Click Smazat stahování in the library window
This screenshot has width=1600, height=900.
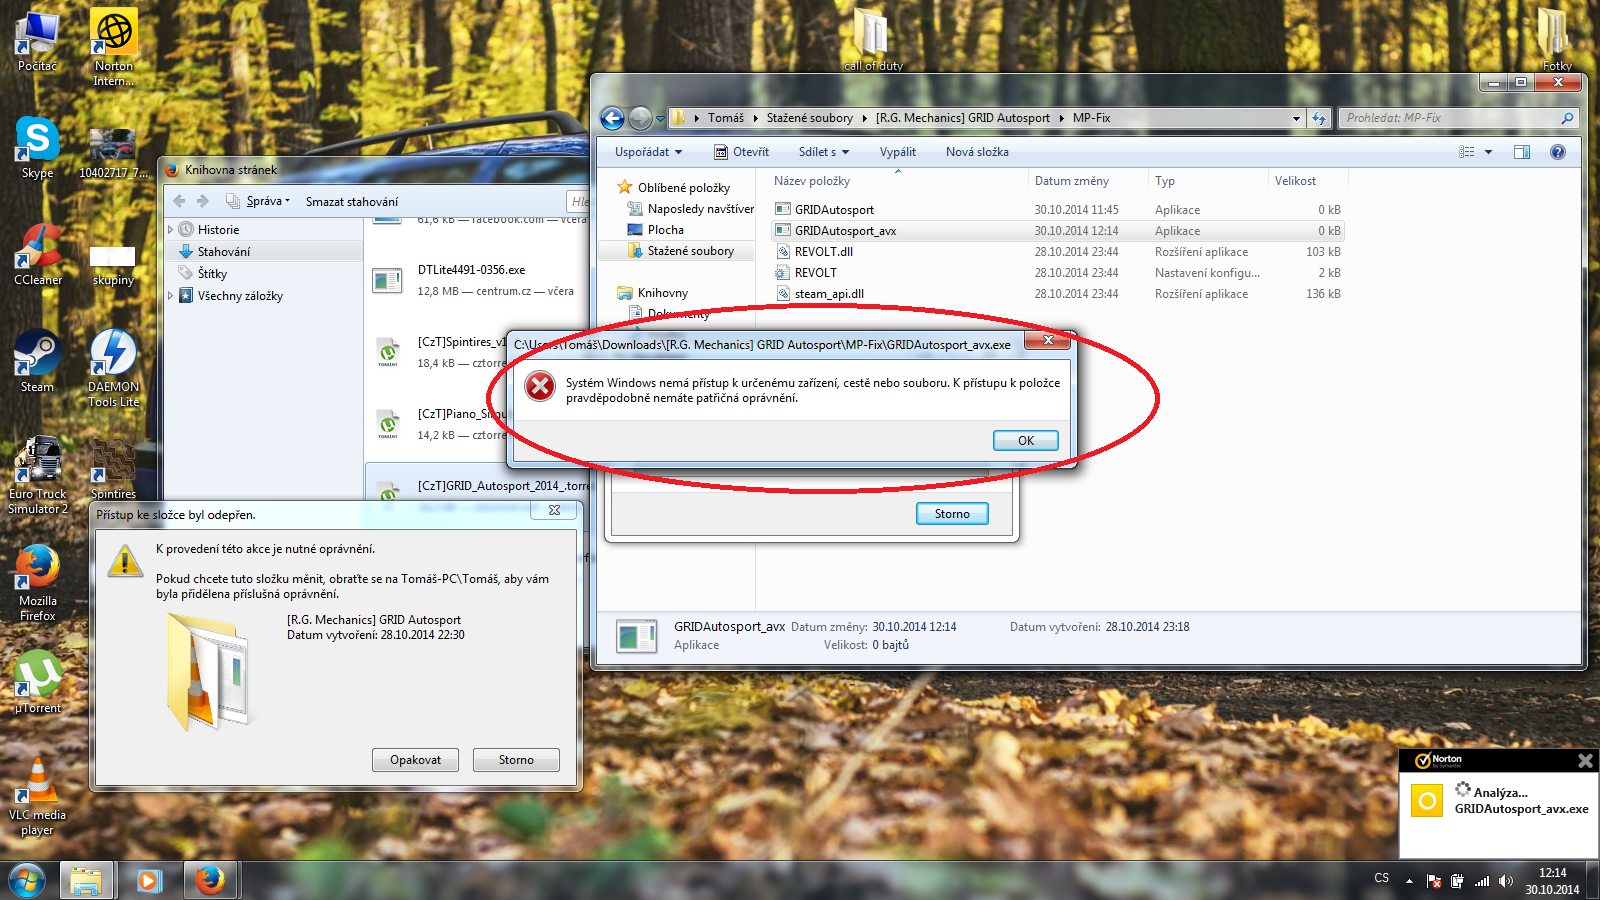coord(352,201)
